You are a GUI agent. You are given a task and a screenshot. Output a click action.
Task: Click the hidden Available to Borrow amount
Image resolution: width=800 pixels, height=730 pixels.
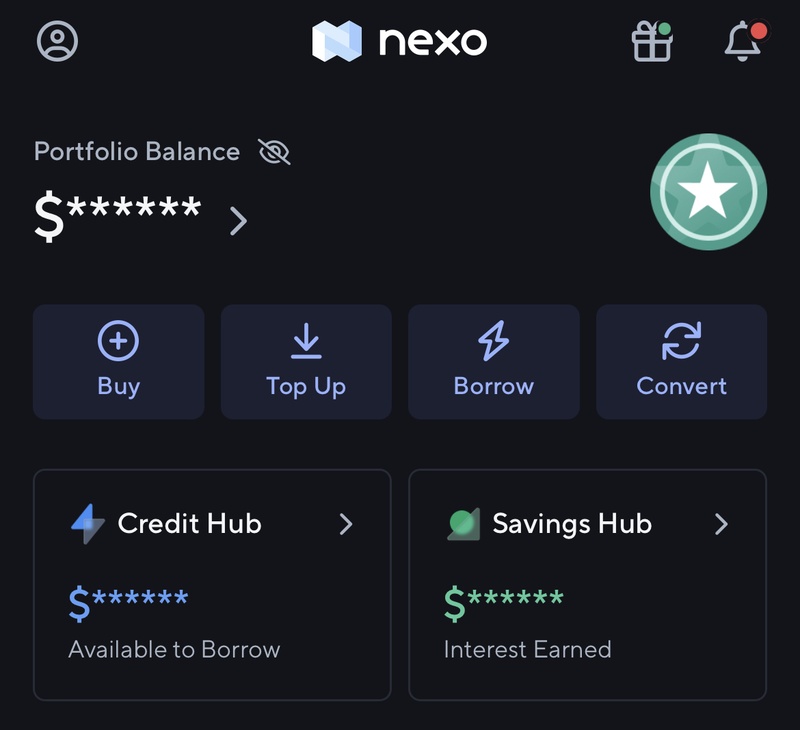pyautogui.click(x=129, y=603)
